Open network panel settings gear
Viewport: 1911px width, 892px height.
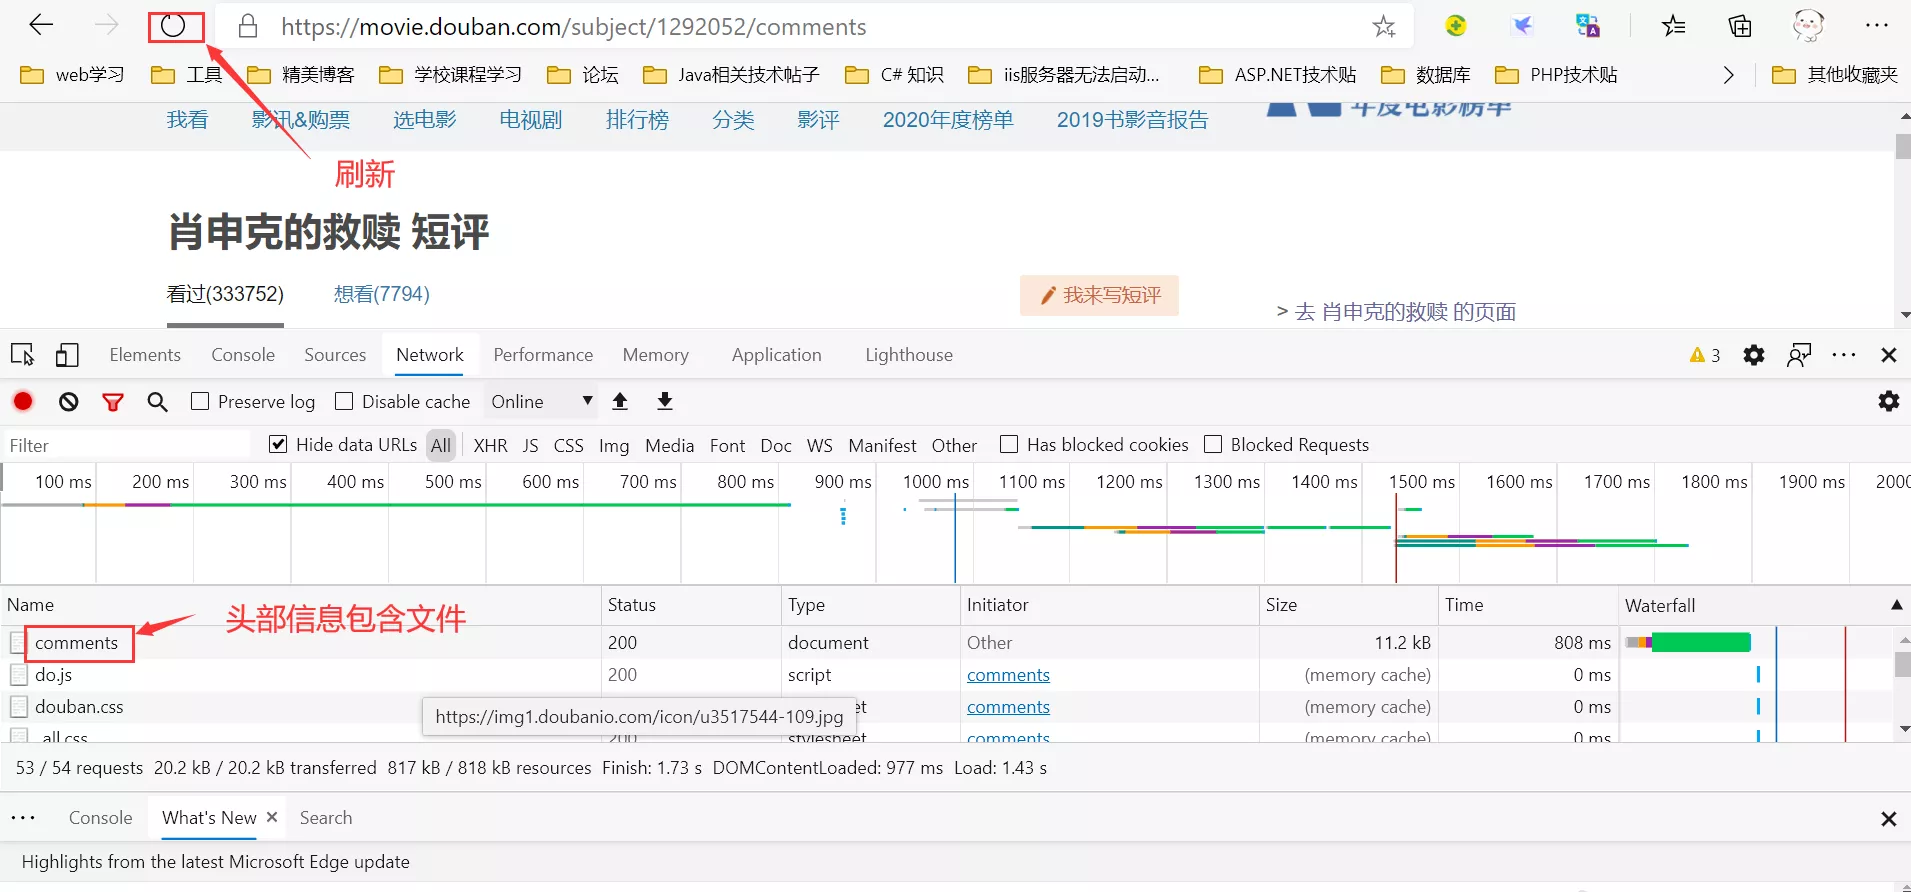(x=1889, y=401)
